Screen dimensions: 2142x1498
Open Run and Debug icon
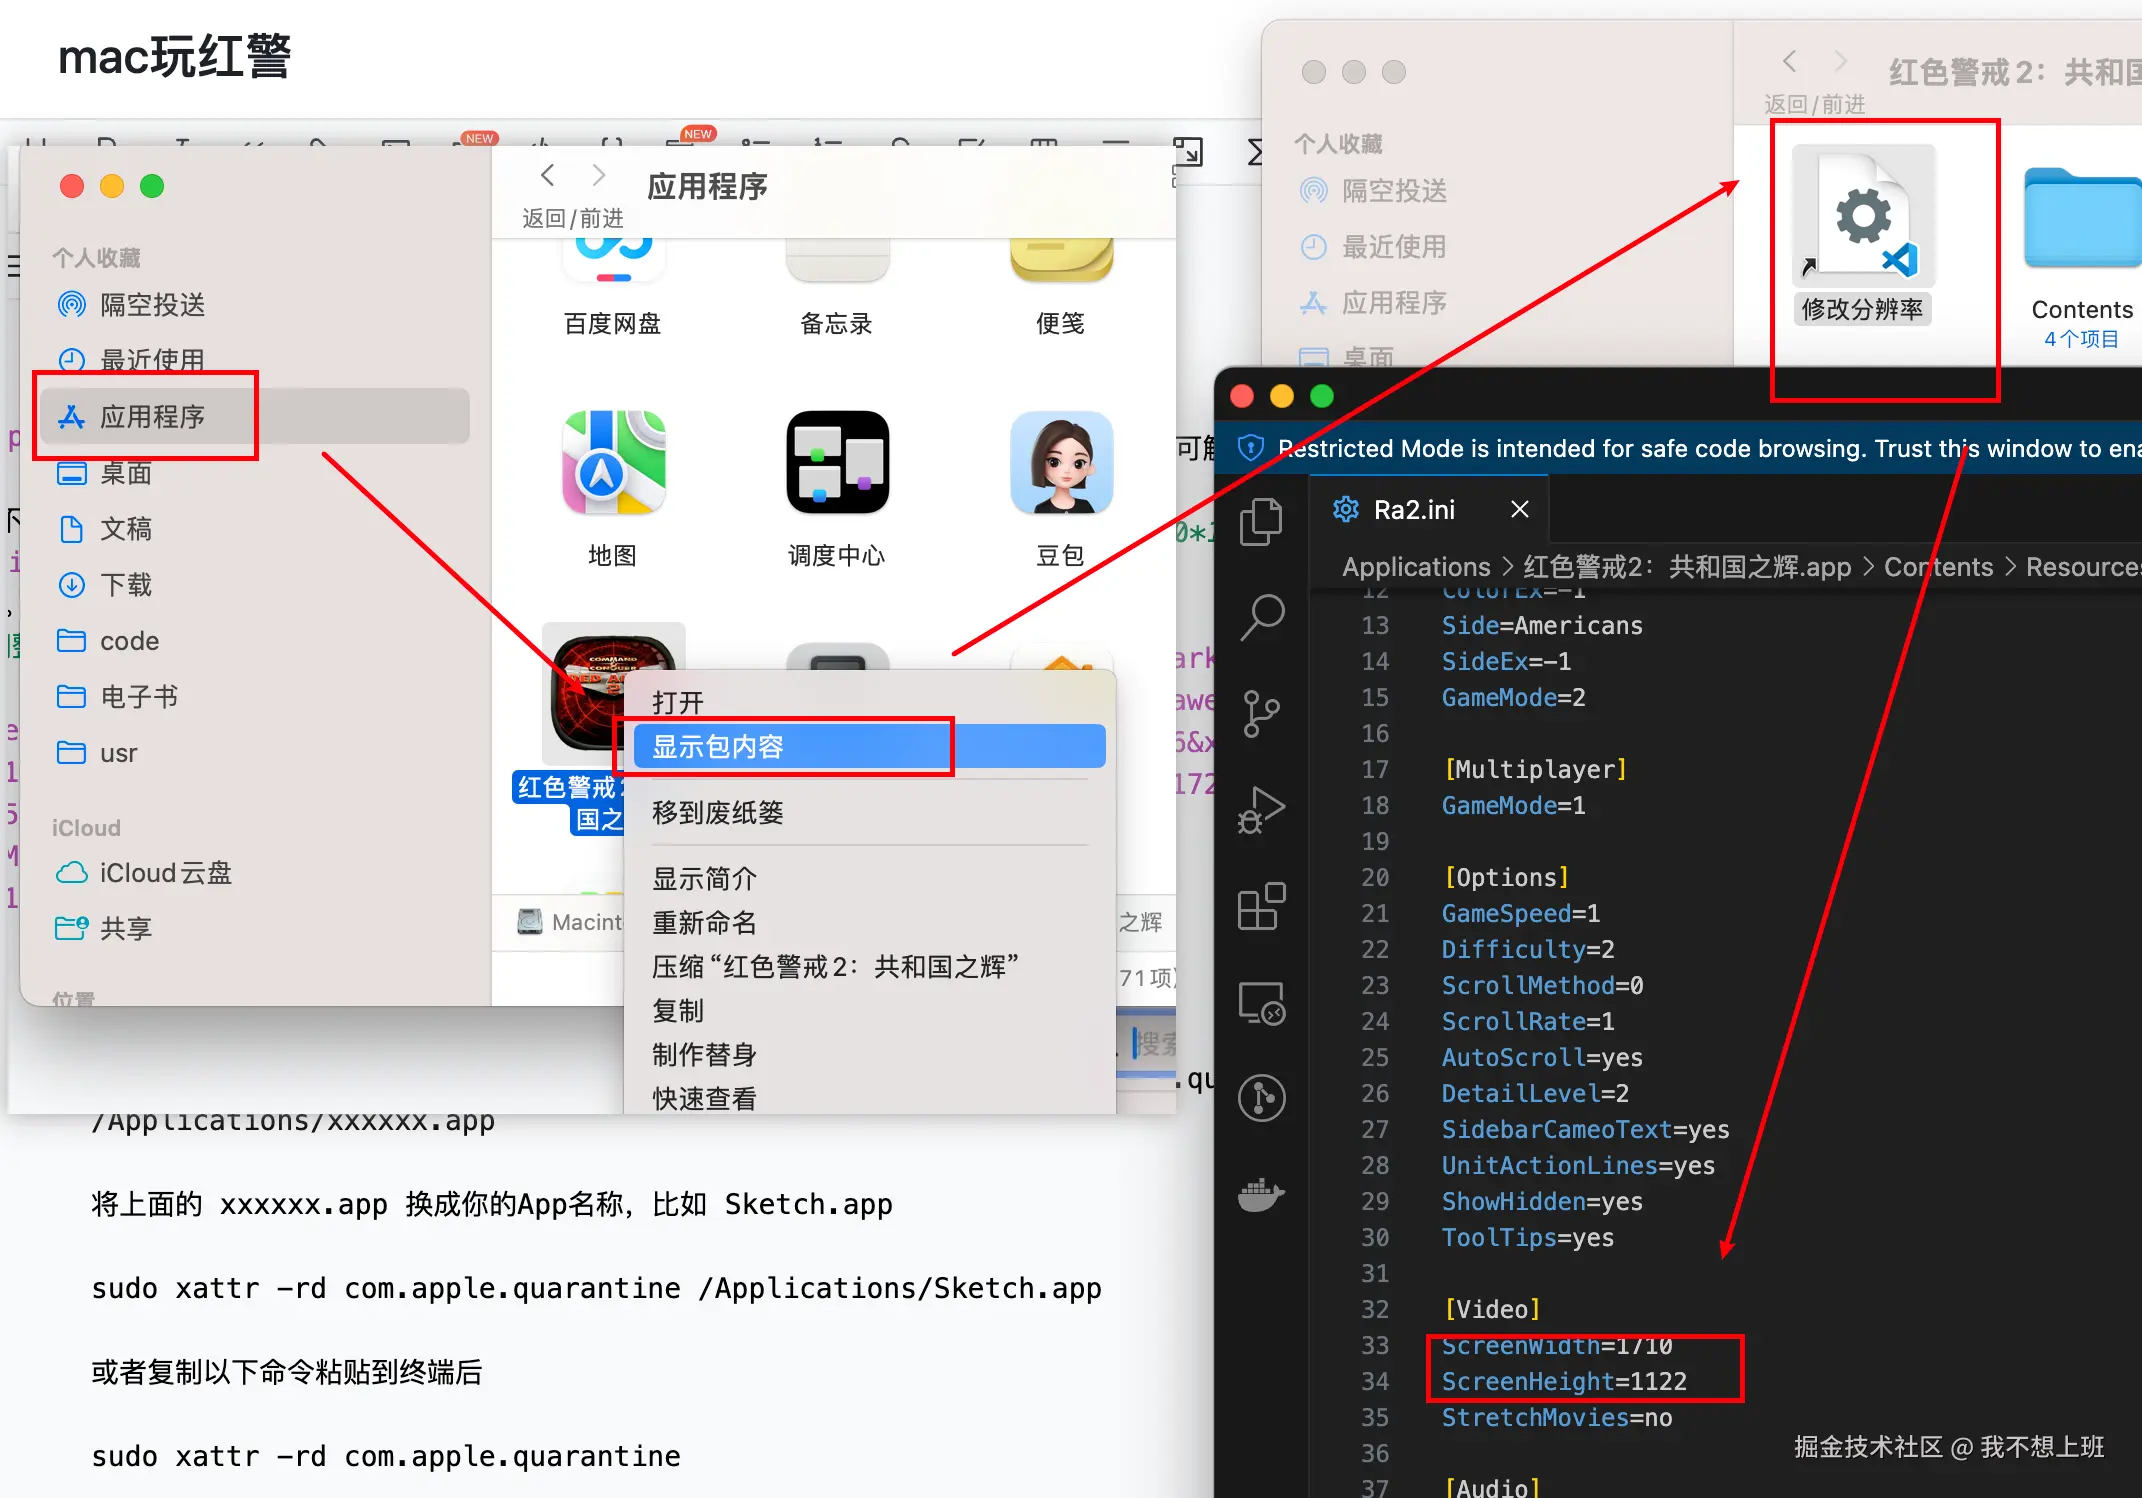(x=1261, y=810)
